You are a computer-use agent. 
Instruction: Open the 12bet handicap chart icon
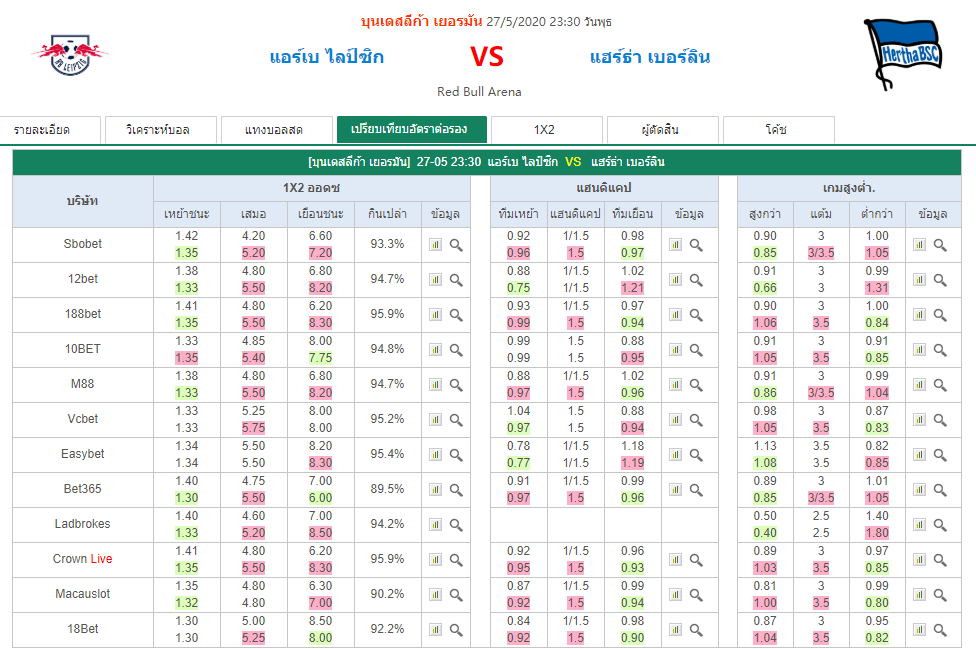[x=675, y=279]
